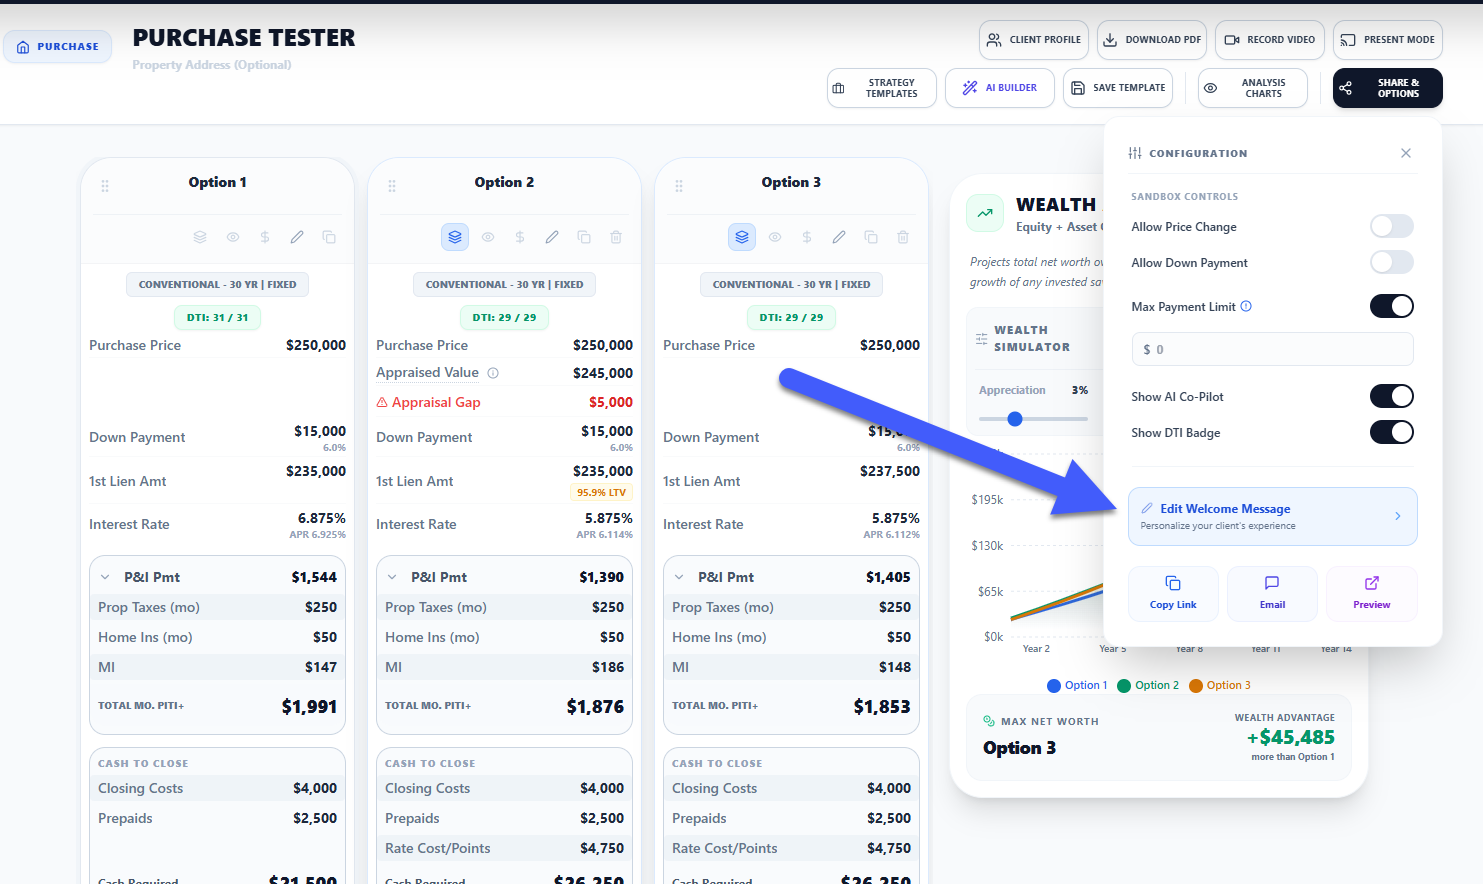Click Option 1 legend marker in chart
The height and width of the screenshot is (884, 1483).
[x=1054, y=686]
